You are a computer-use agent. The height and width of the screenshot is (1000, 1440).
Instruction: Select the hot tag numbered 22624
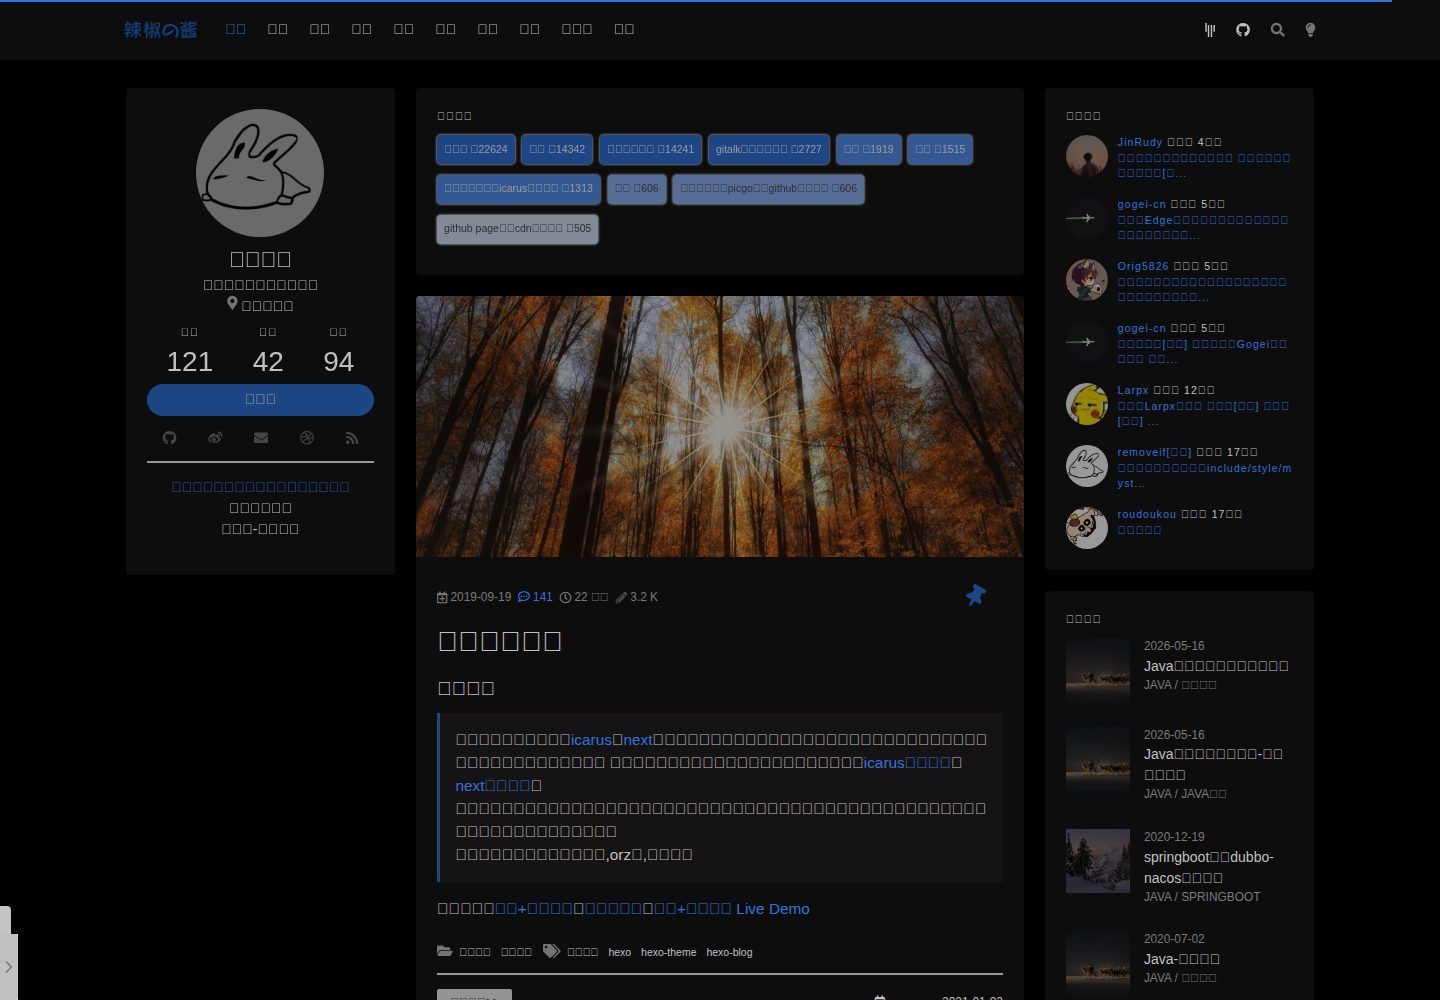point(476,149)
